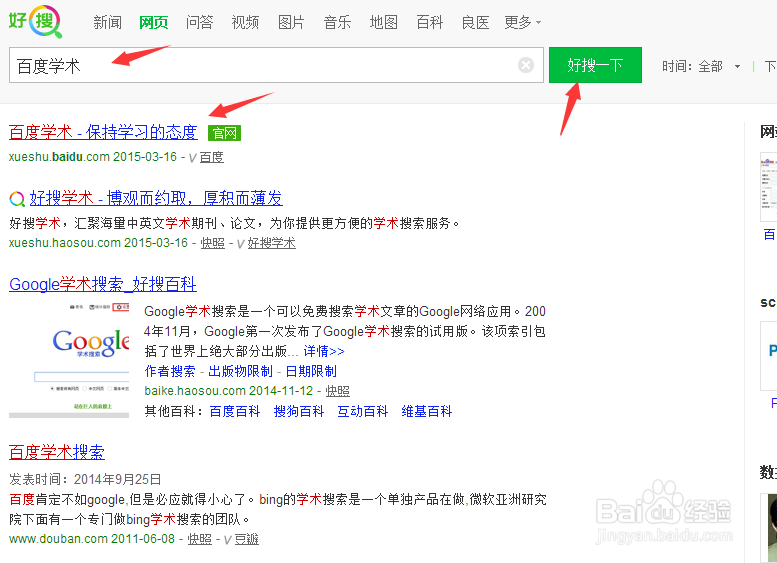Open the 日期限制 sublink
Viewport: 777px width, 563px height.
(311, 371)
